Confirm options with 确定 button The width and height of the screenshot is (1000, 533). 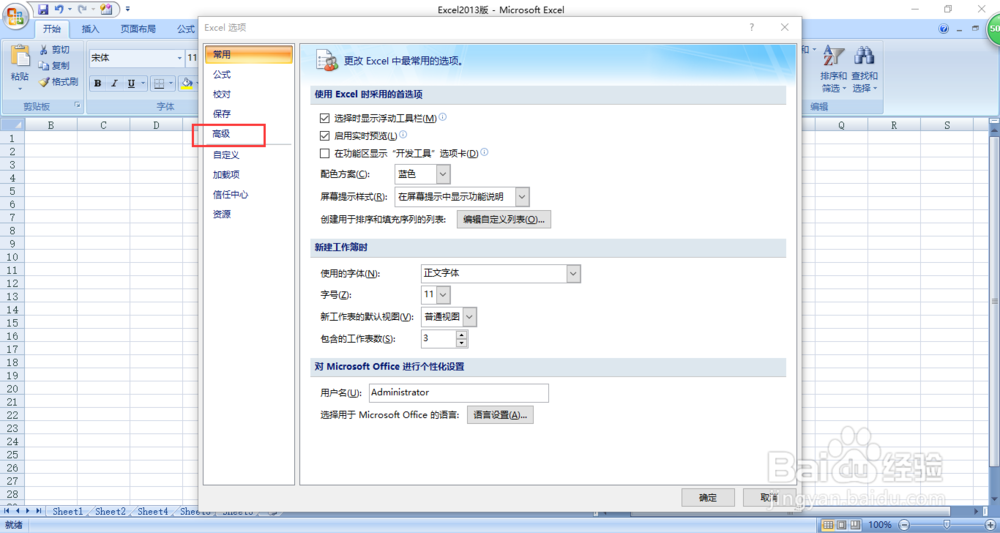point(708,498)
